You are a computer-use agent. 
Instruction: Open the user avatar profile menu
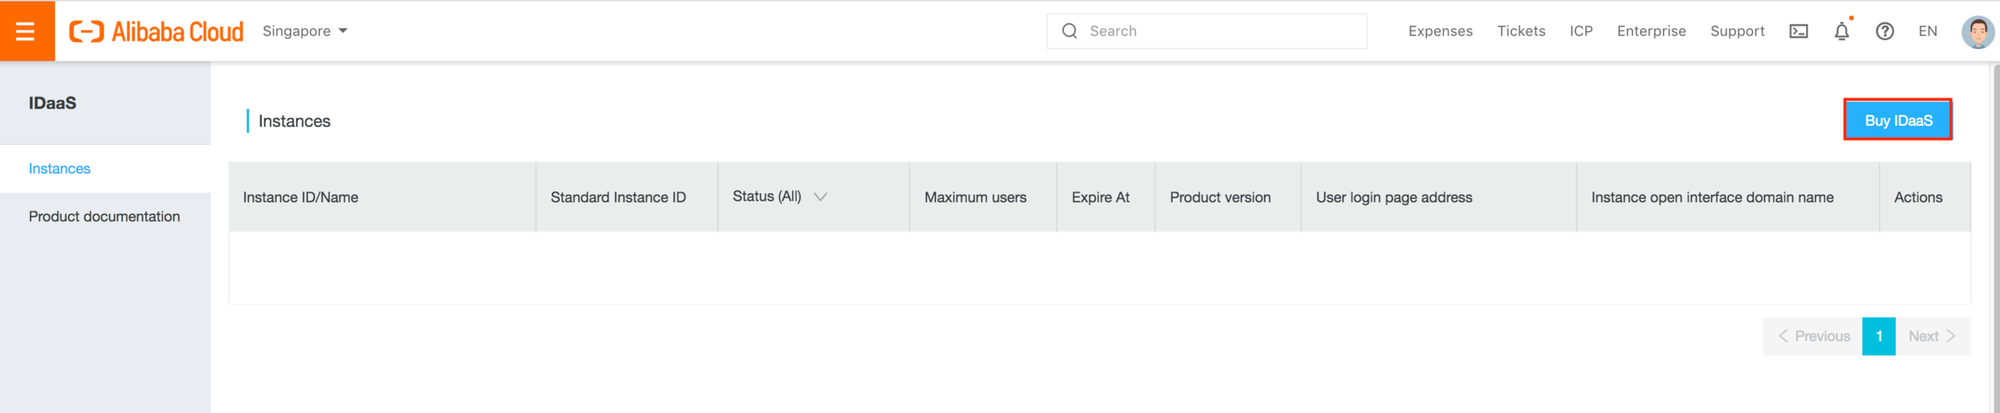pyautogui.click(x=1977, y=31)
